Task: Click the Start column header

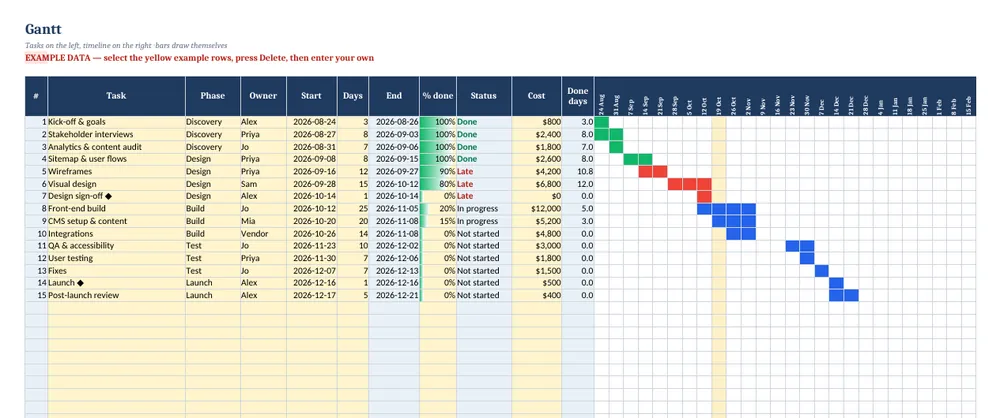Action: (311, 96)
